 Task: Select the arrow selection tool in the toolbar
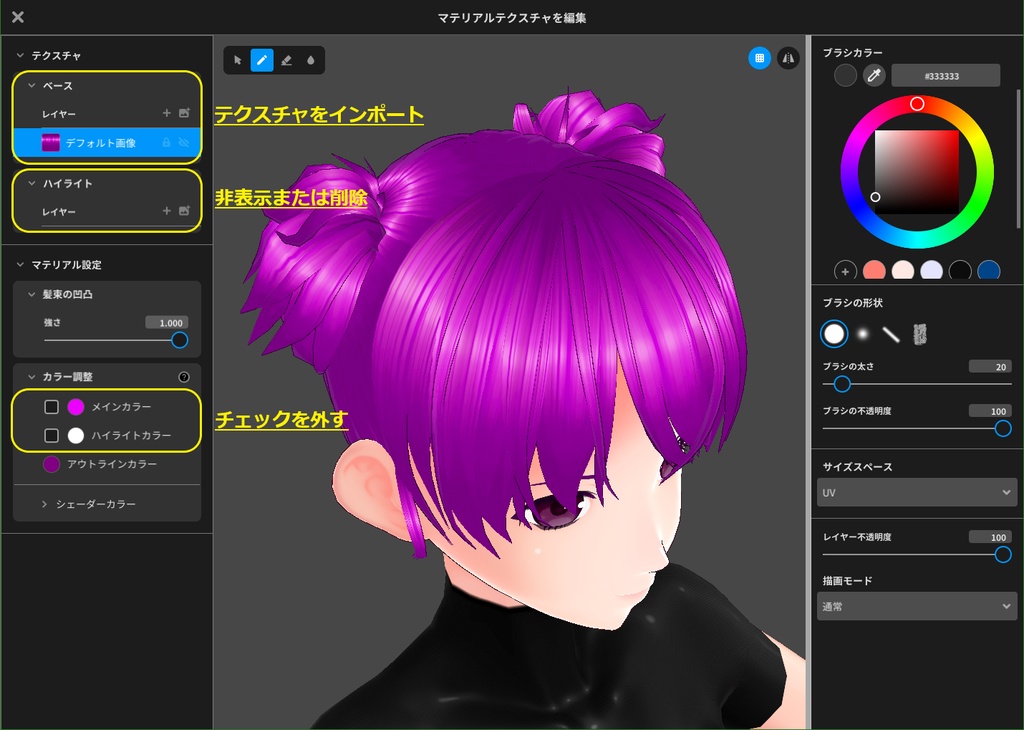237,60
